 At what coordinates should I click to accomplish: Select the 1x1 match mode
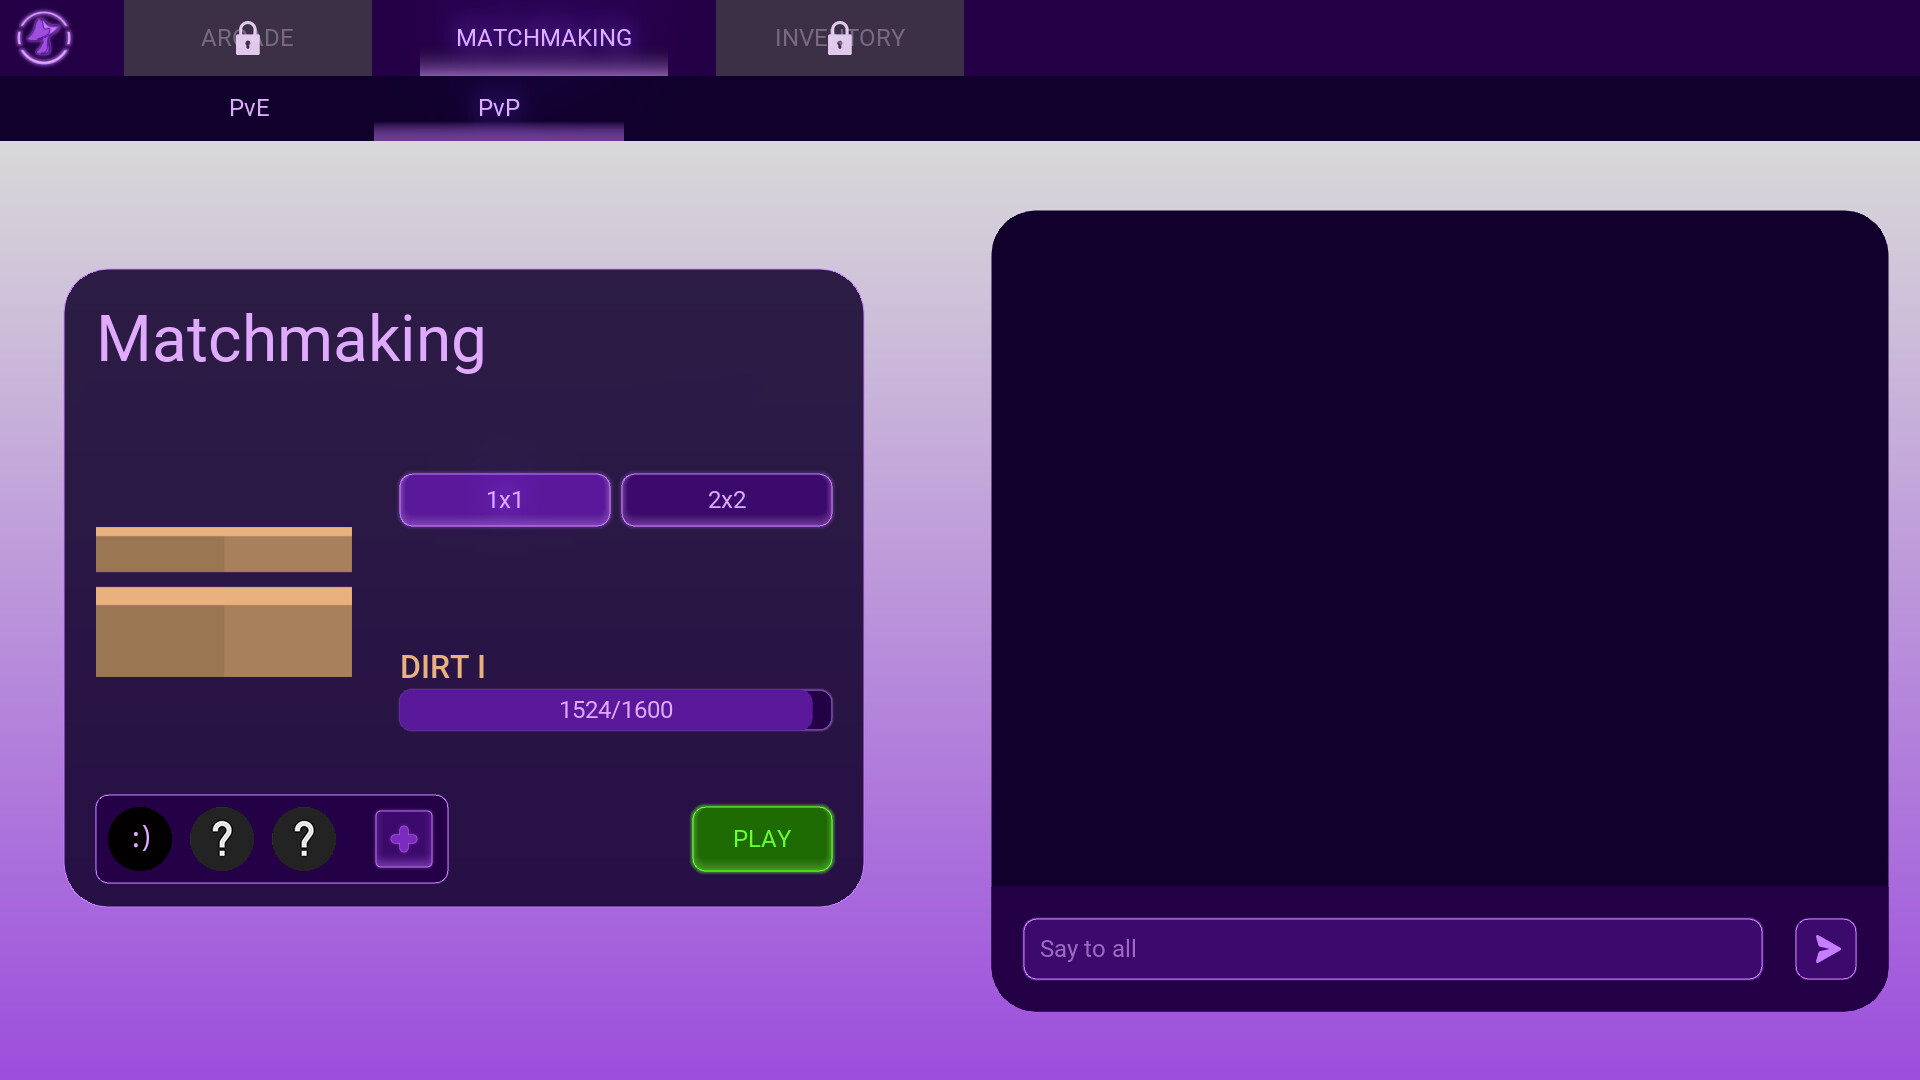pos(504,499)
